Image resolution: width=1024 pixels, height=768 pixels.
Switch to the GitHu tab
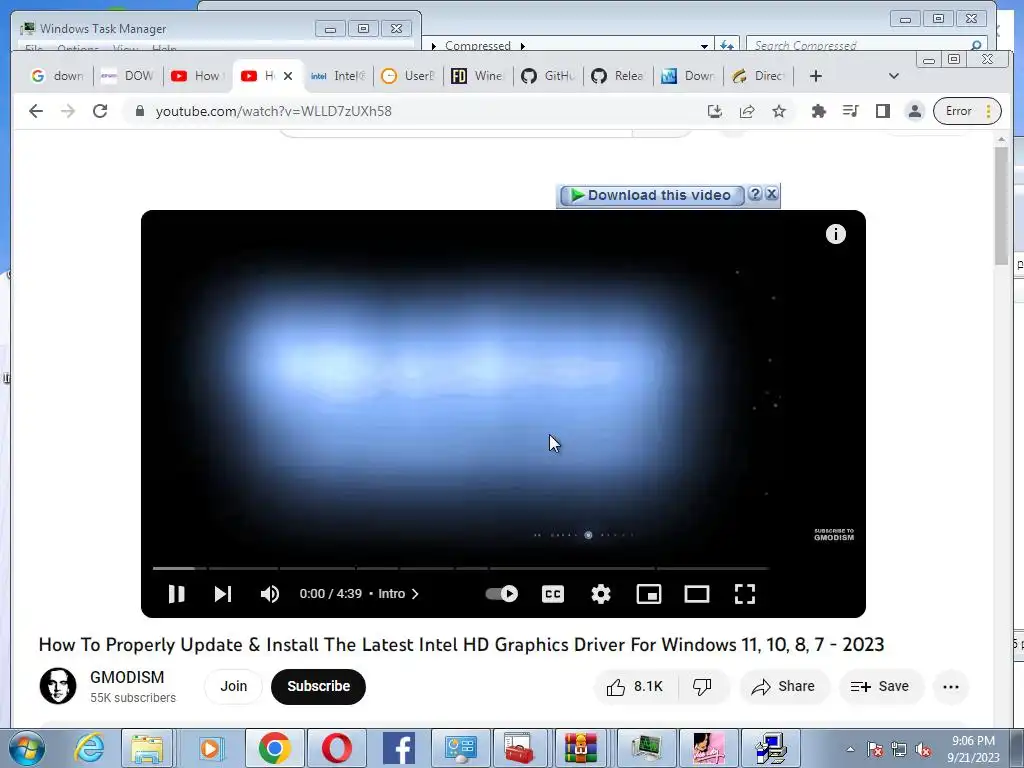[548, 76]
